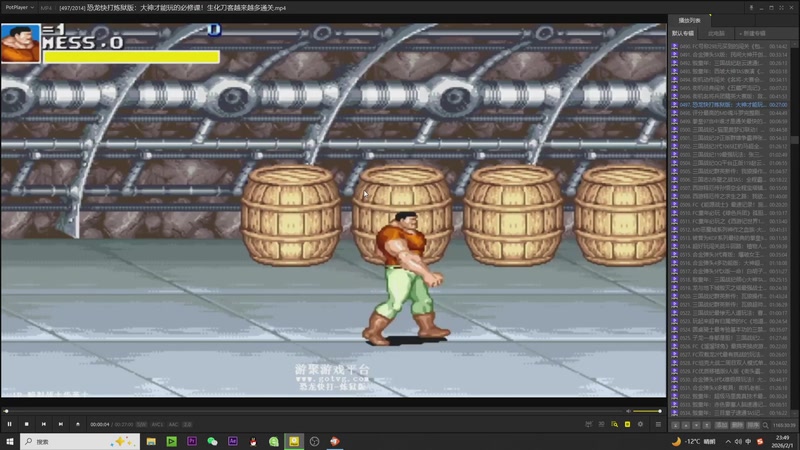Move selected playlist item down
This screenshot has height=450, width=800.
pyautogui.click(x=696, y=425)
